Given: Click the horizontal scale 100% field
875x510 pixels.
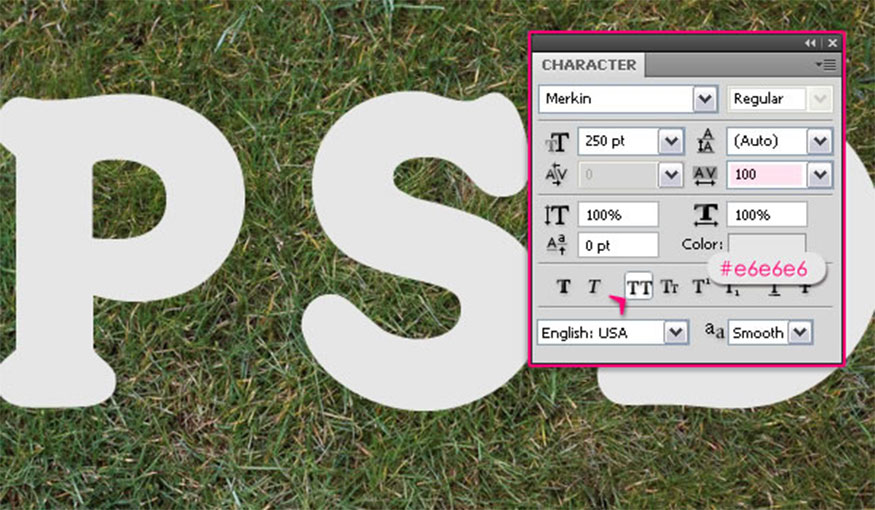Looking at the screenshot, I should click(x=767, y=215).
